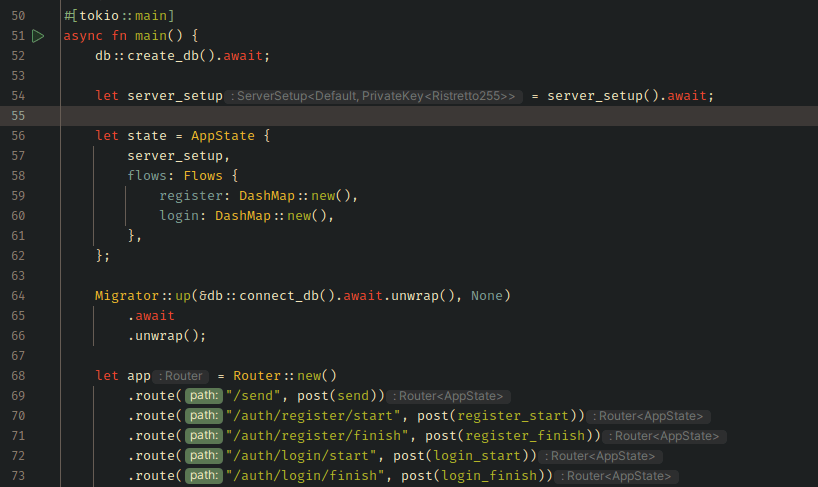Click the register_start handler name
818x487 pixels.
tap(513, 416)
